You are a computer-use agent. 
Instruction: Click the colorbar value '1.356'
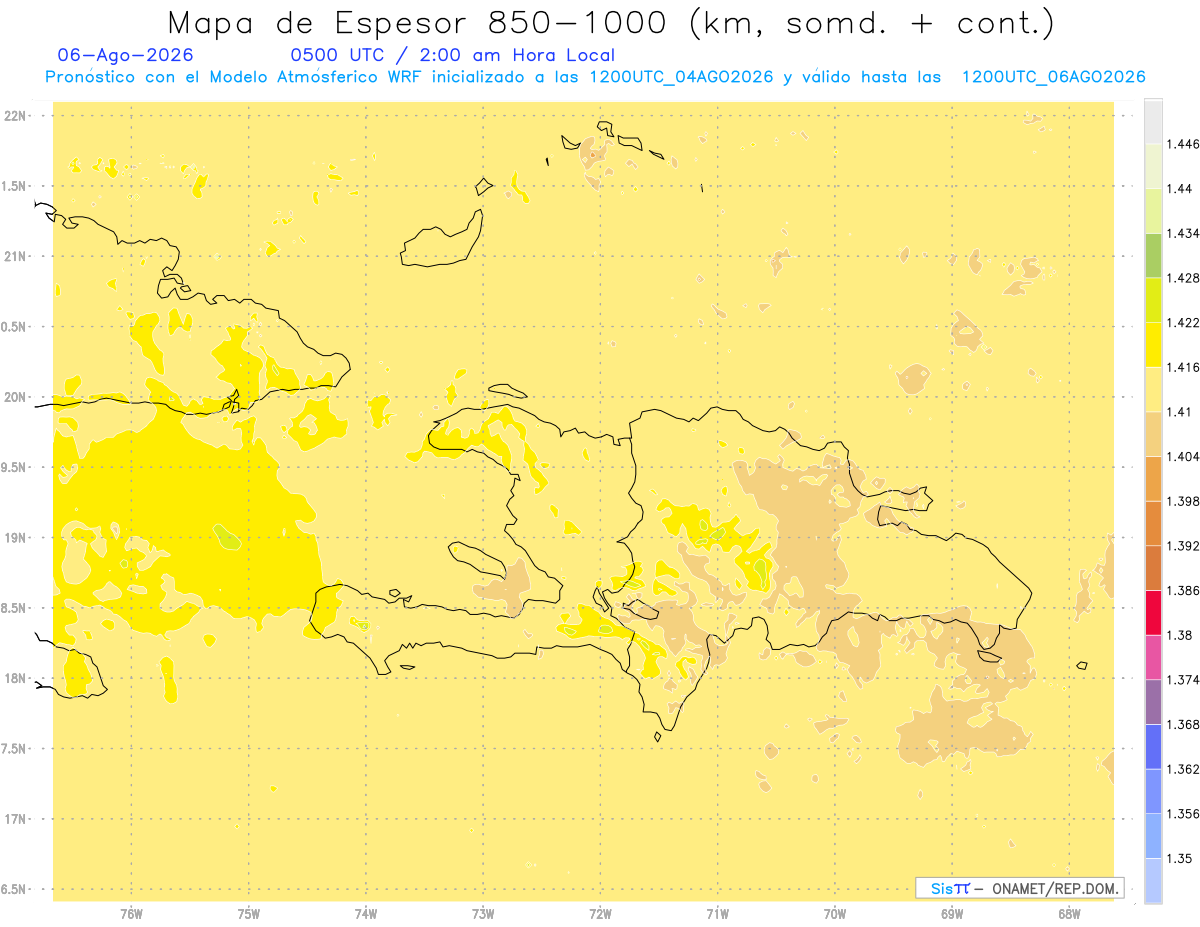pos(1182,814)
